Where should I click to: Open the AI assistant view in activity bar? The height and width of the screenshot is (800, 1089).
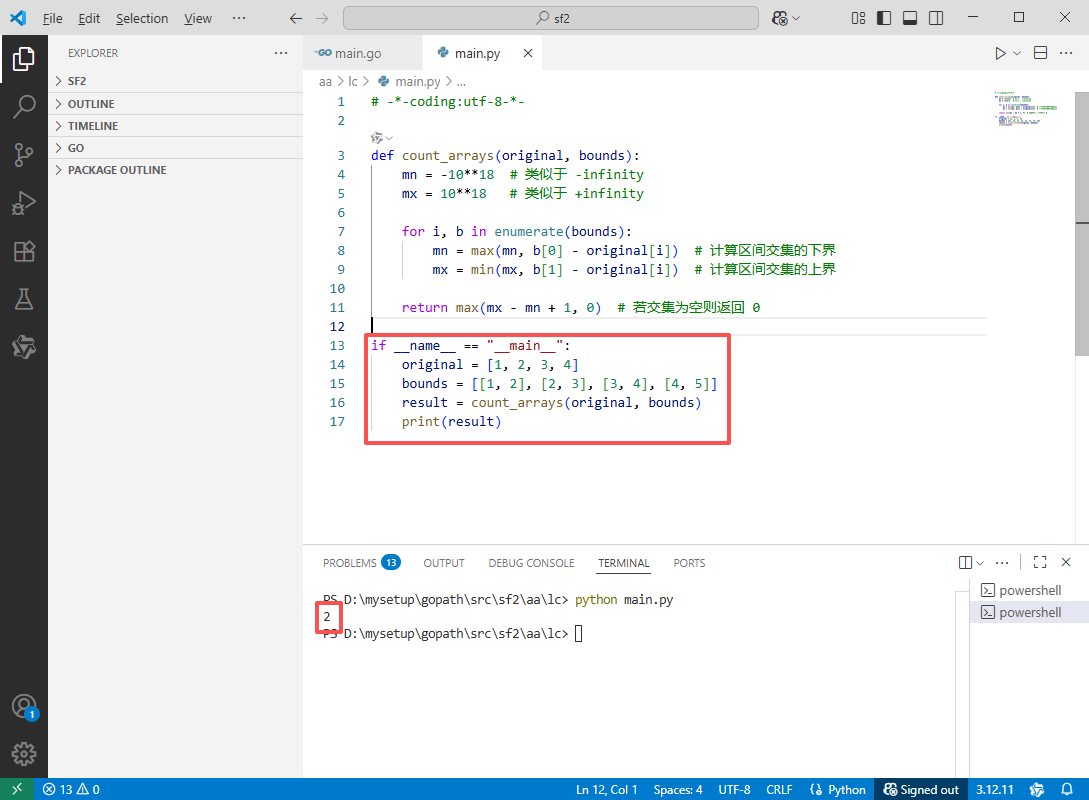point(24,347)
